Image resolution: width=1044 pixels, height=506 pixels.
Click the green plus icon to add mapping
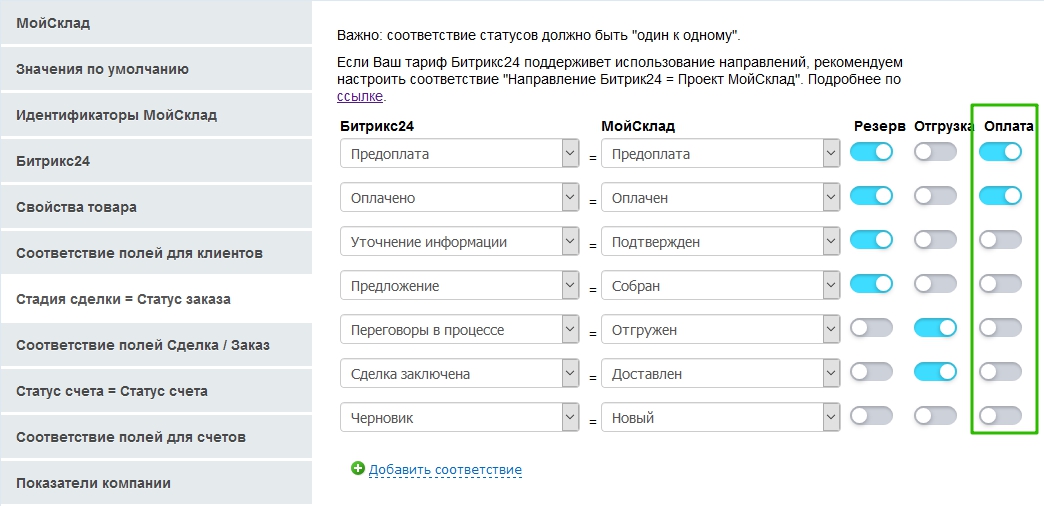(358, 468)
